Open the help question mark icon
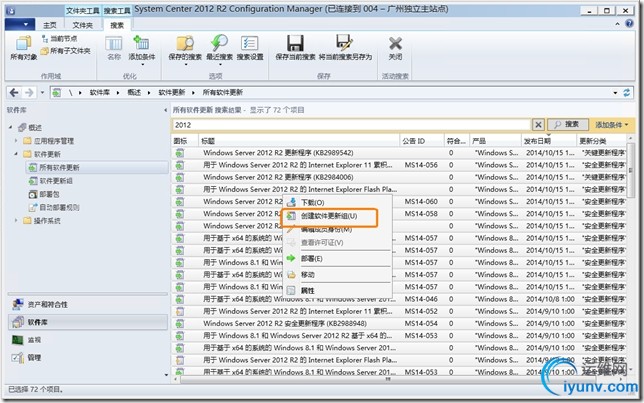The width and height of the screenshot is (644, 403). click(629, 23)
